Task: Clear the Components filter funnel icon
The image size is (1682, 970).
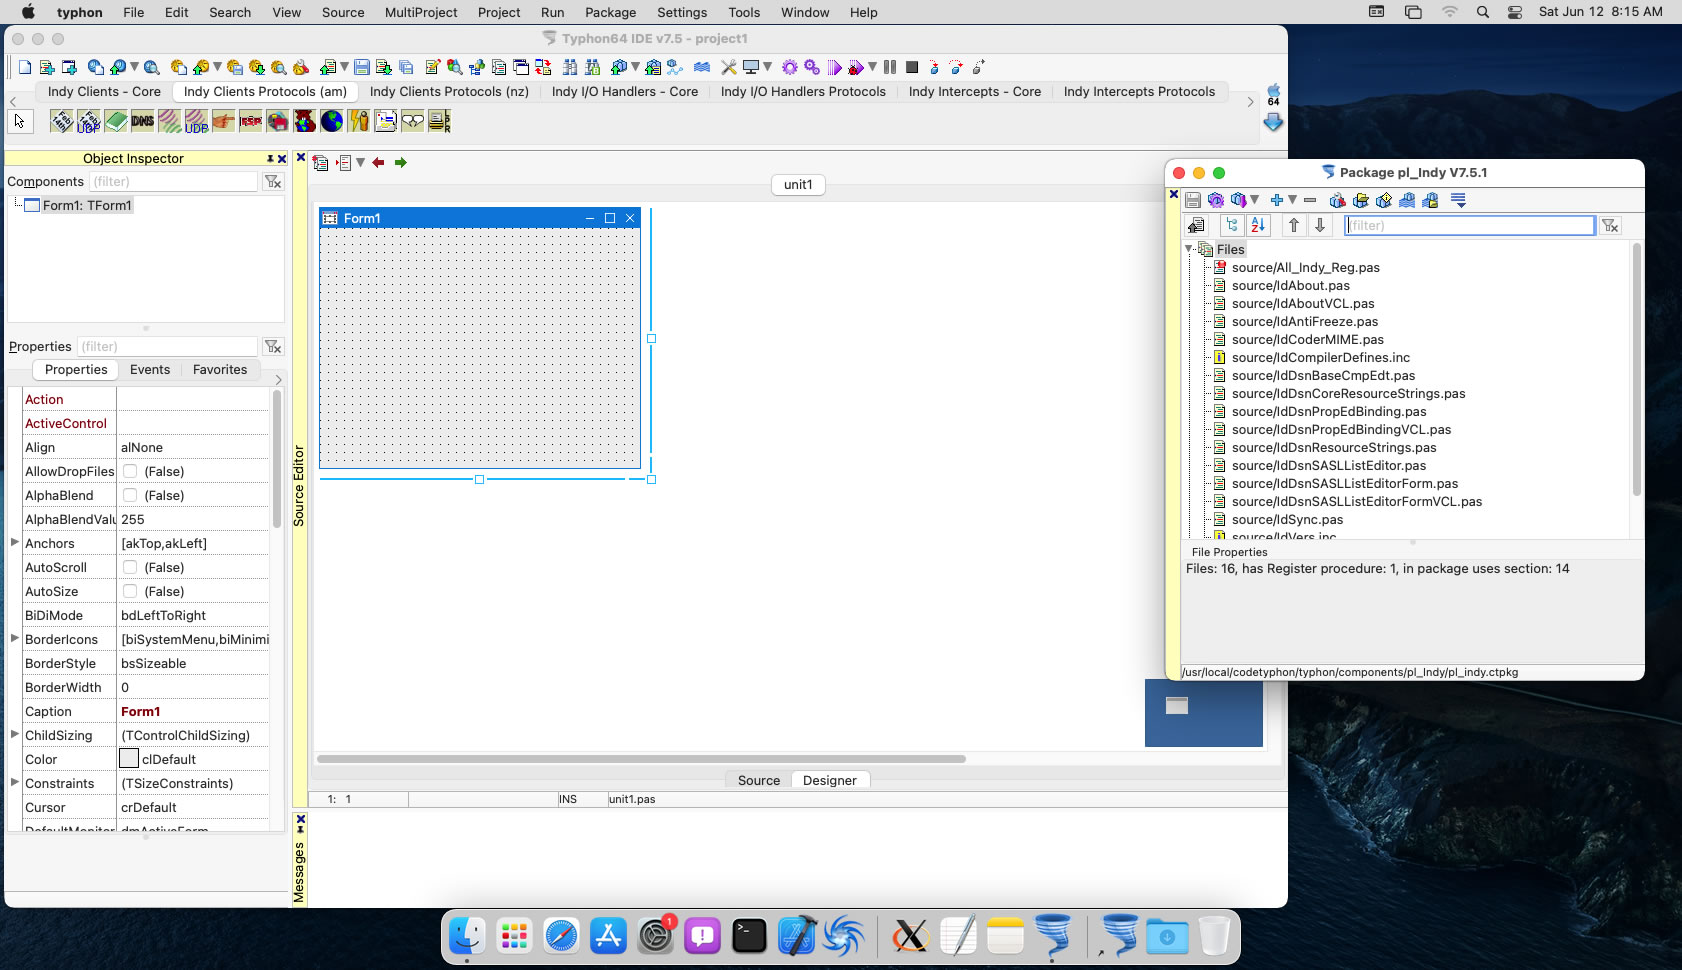Action: [273, 182]
